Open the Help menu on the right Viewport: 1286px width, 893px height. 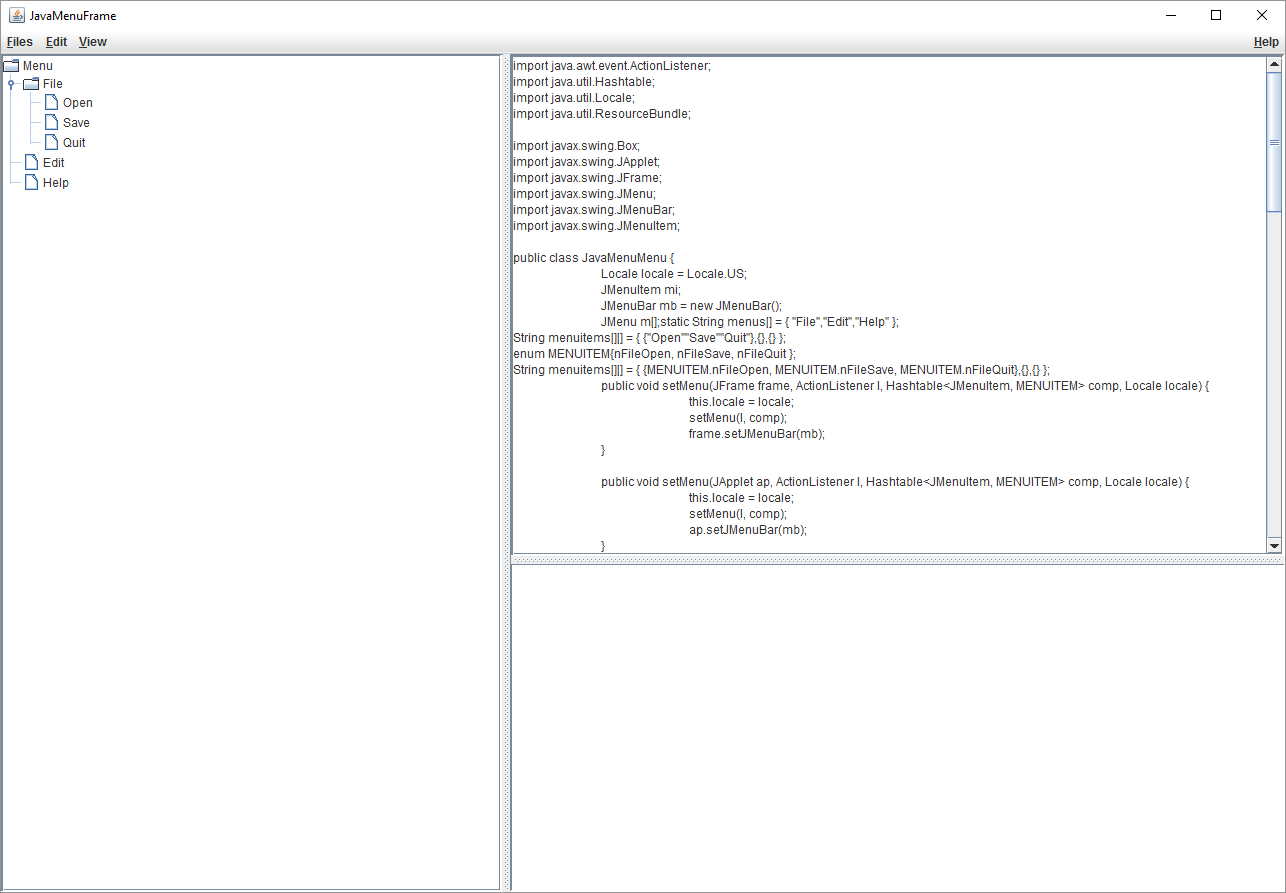pyautogui.click(x=1265, y=42)
